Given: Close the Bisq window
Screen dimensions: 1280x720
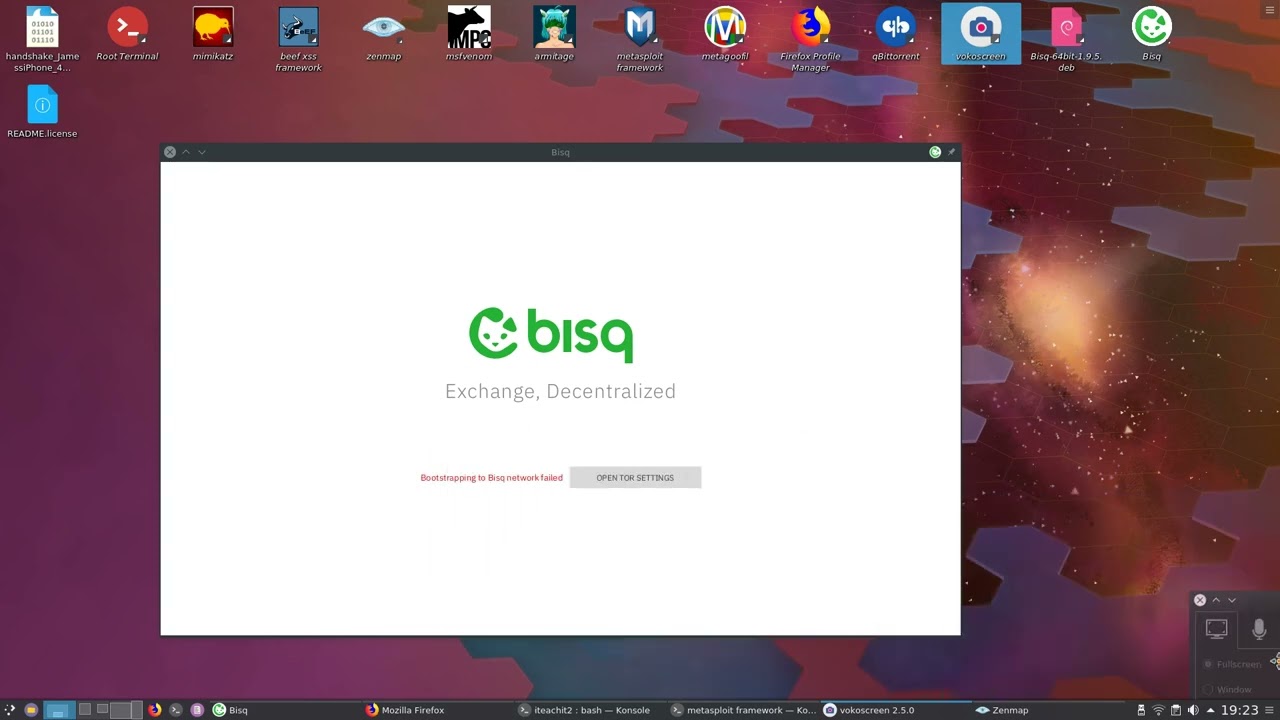Looking at the screenshot, I should click(x=170, y=152).
